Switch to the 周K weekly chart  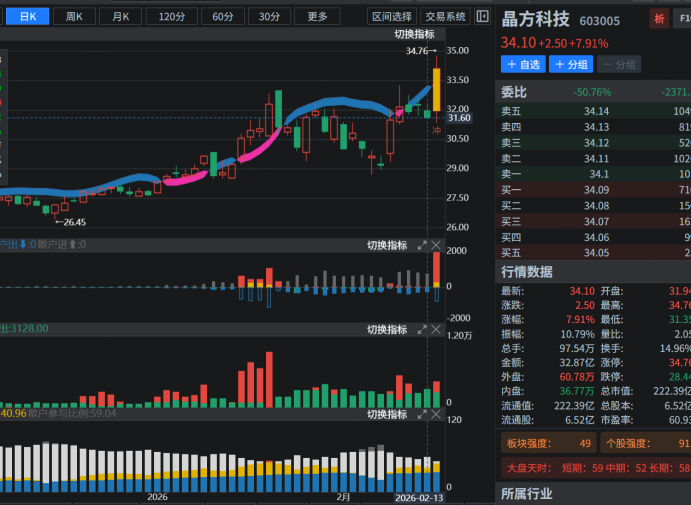(74, 16)
